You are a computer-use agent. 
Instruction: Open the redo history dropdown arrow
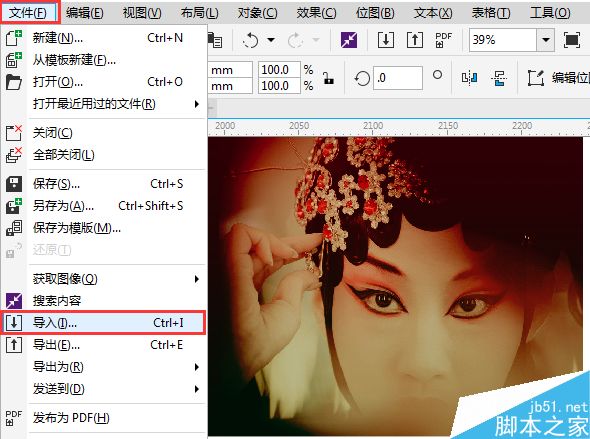tap(316, 40)
